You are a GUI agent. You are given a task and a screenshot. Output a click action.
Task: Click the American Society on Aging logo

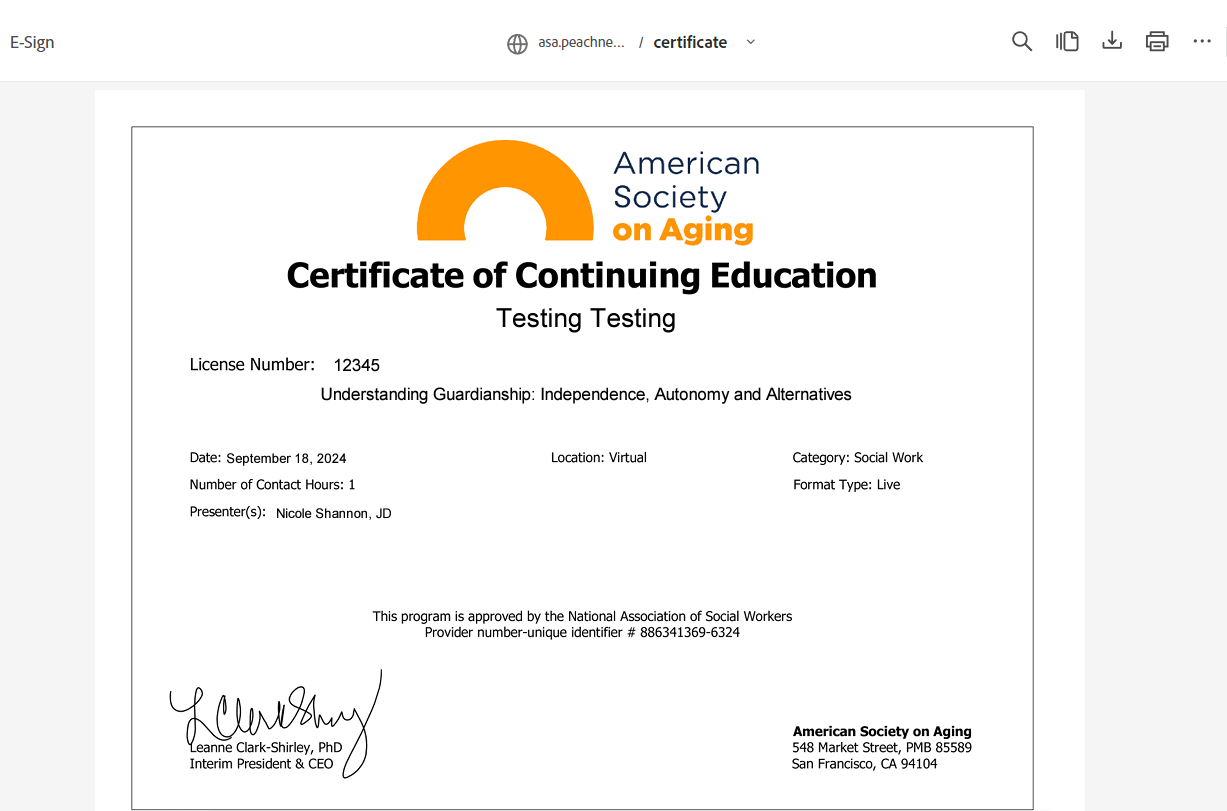(x=588, y=192)
